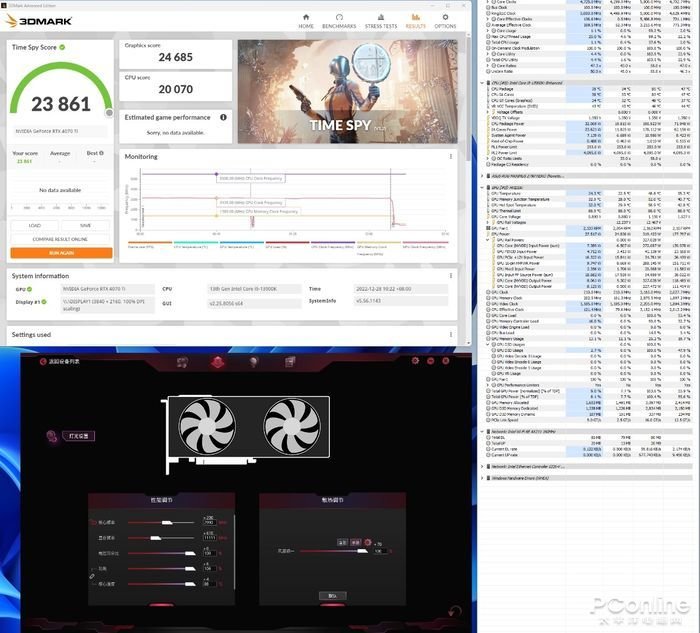Click the info icon beside the Best score label
The image size is (700, 633).
(101, 153)
